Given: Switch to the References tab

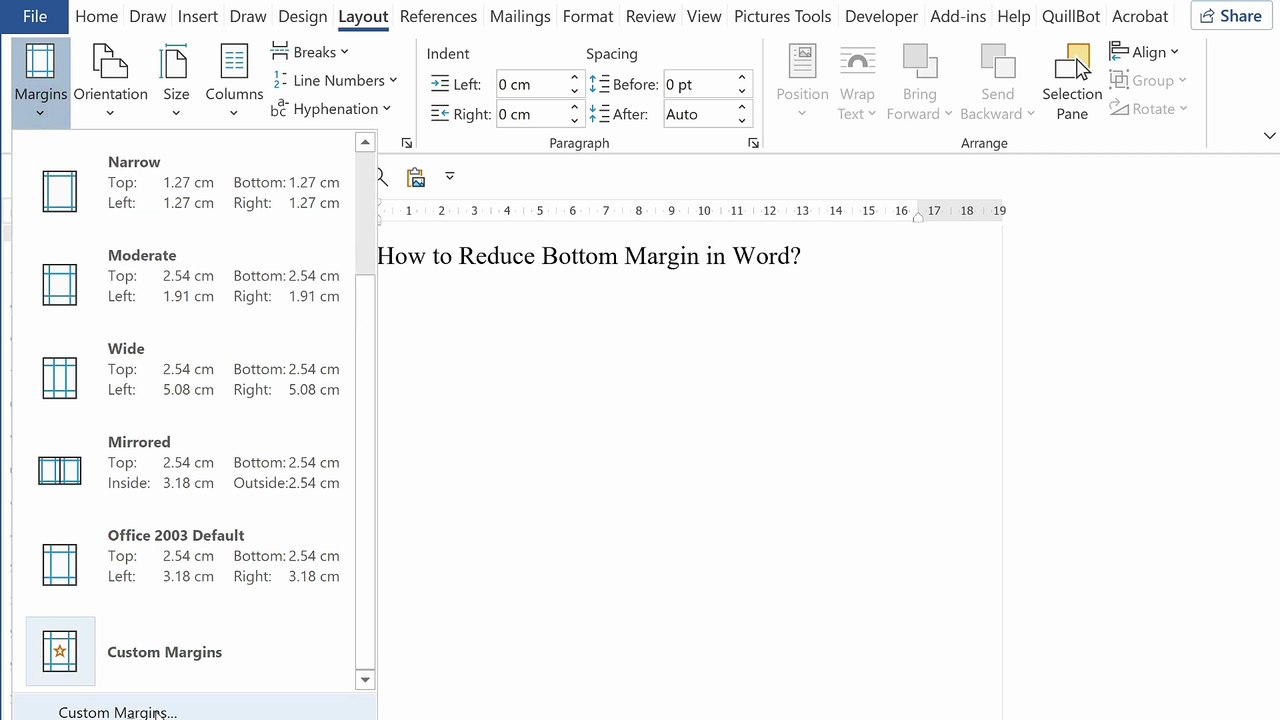Looking at the screenshot, I should 438,16.
